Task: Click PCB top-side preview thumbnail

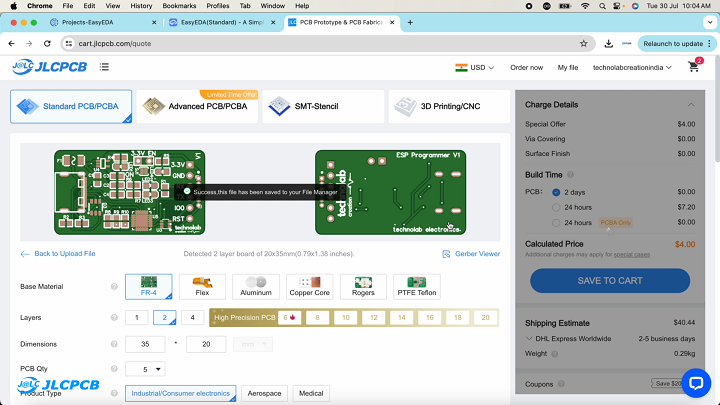Action: (x=129, y=192)
